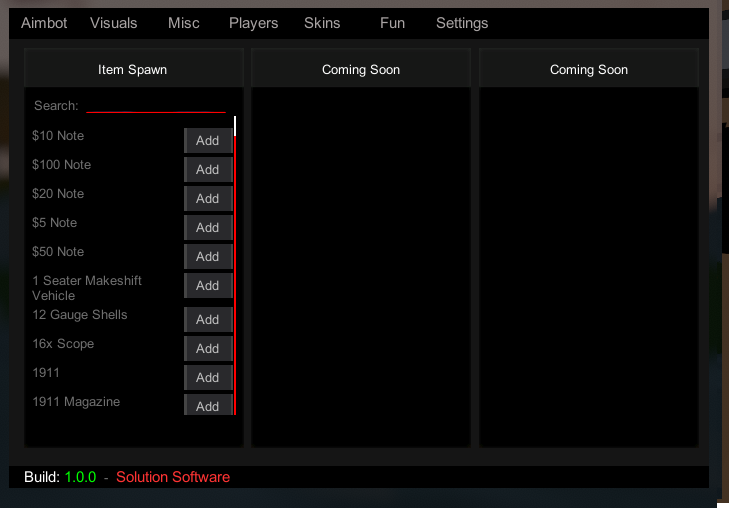The image size is (729, 508).
Task: Add the $50 Note item
Action: (x=208, y=257)
